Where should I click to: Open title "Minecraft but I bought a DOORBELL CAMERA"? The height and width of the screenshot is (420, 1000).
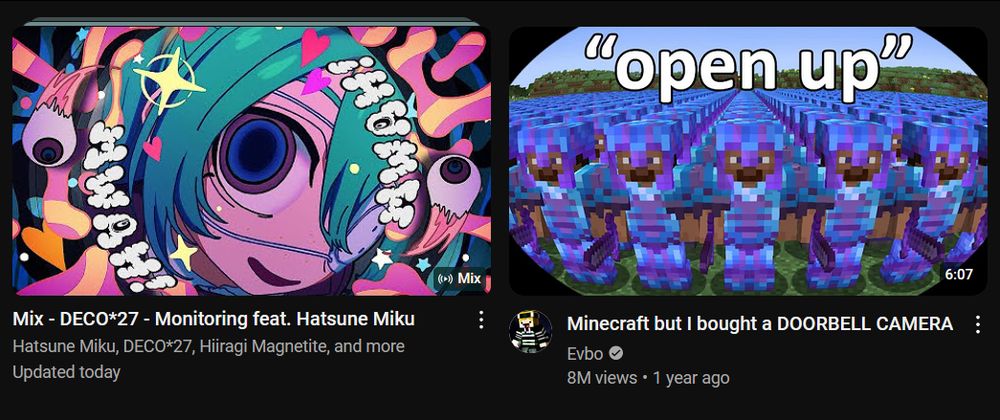[760, 324]
